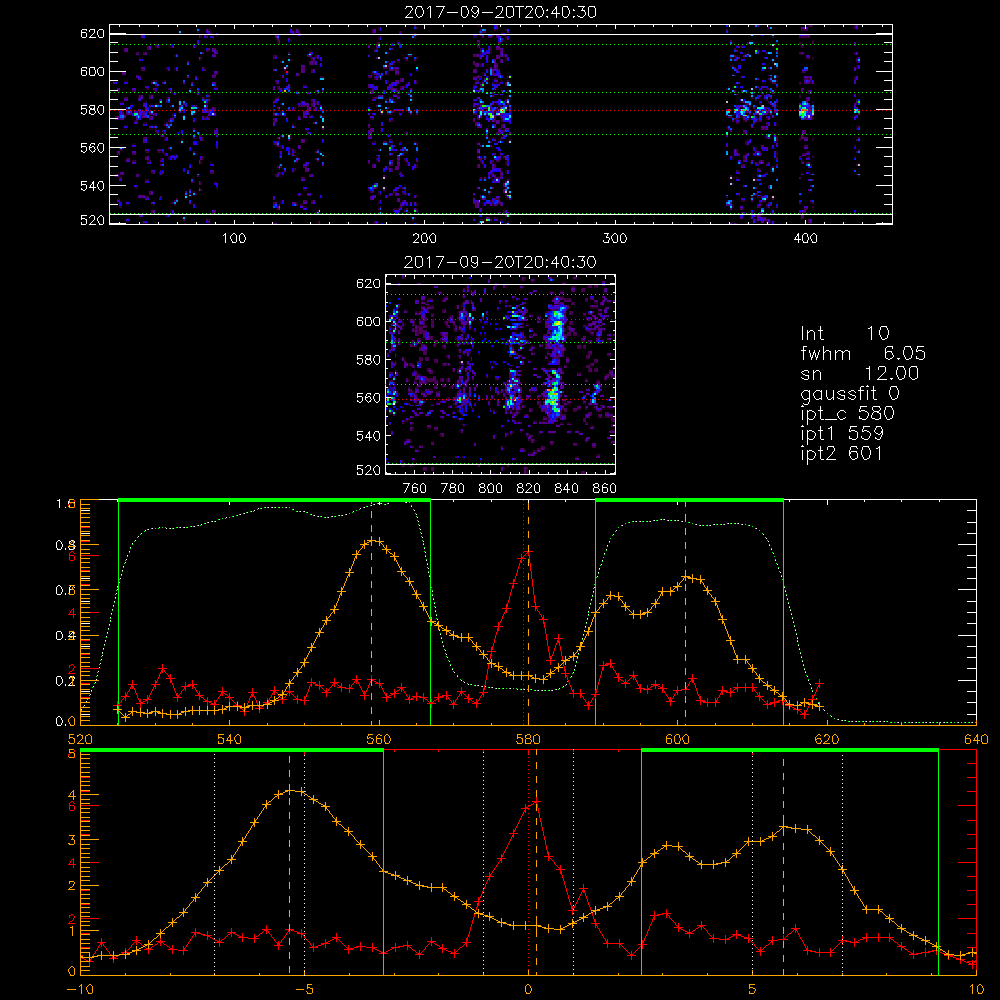This screenshot has width=1000, height=1000.
Task: Click the 'ipt1 559' parameter text
Action: (x=842, y=434)
